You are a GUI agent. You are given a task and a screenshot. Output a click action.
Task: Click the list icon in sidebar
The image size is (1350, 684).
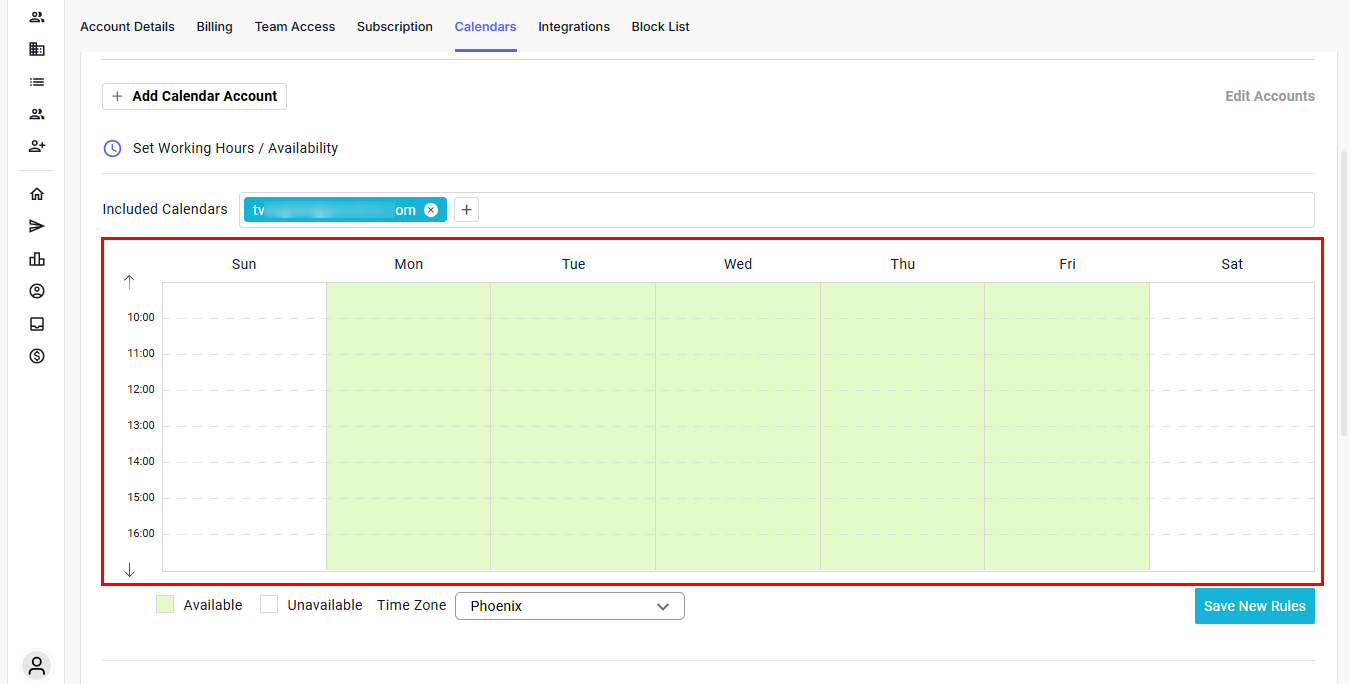[x=37, y=82]
